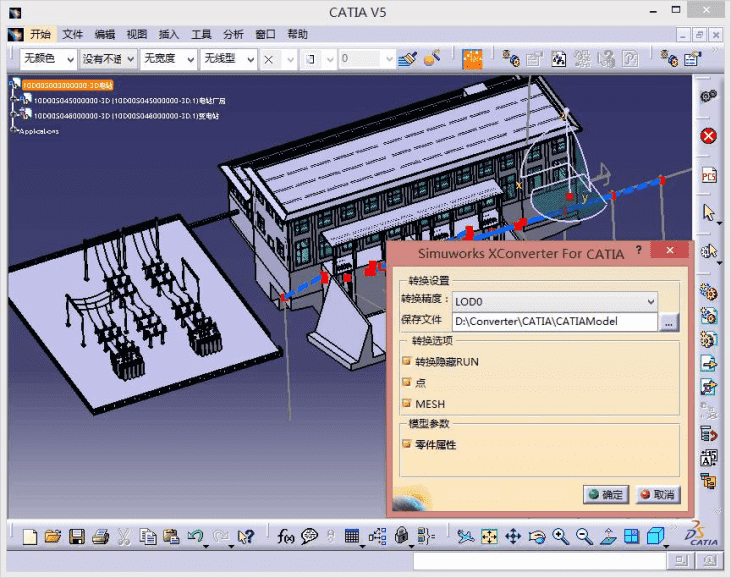This screenshot has width=731, height=578.
Task: Open the 无宽度 line width dropdown
Action: tap(168, 59)
